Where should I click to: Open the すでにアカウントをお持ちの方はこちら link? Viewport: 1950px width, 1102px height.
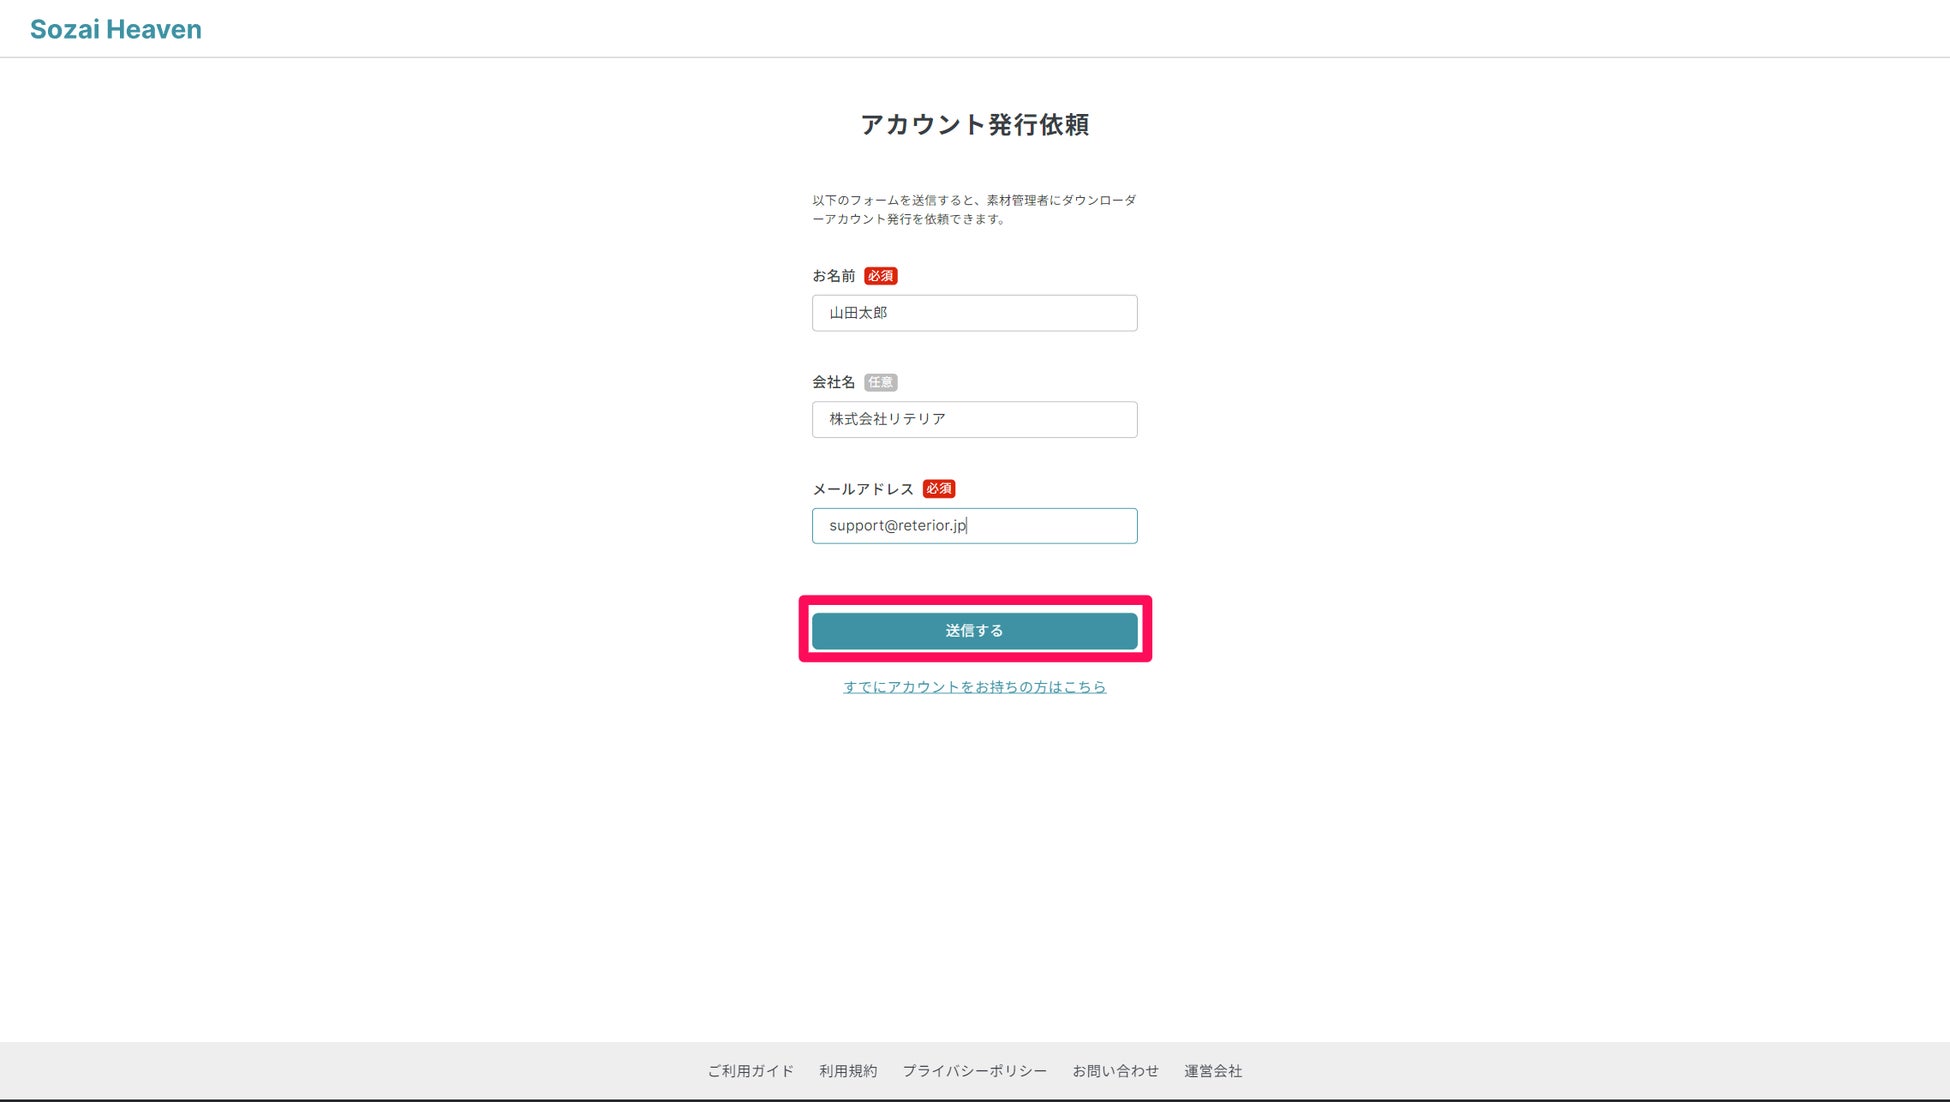(x=974, y=687)
